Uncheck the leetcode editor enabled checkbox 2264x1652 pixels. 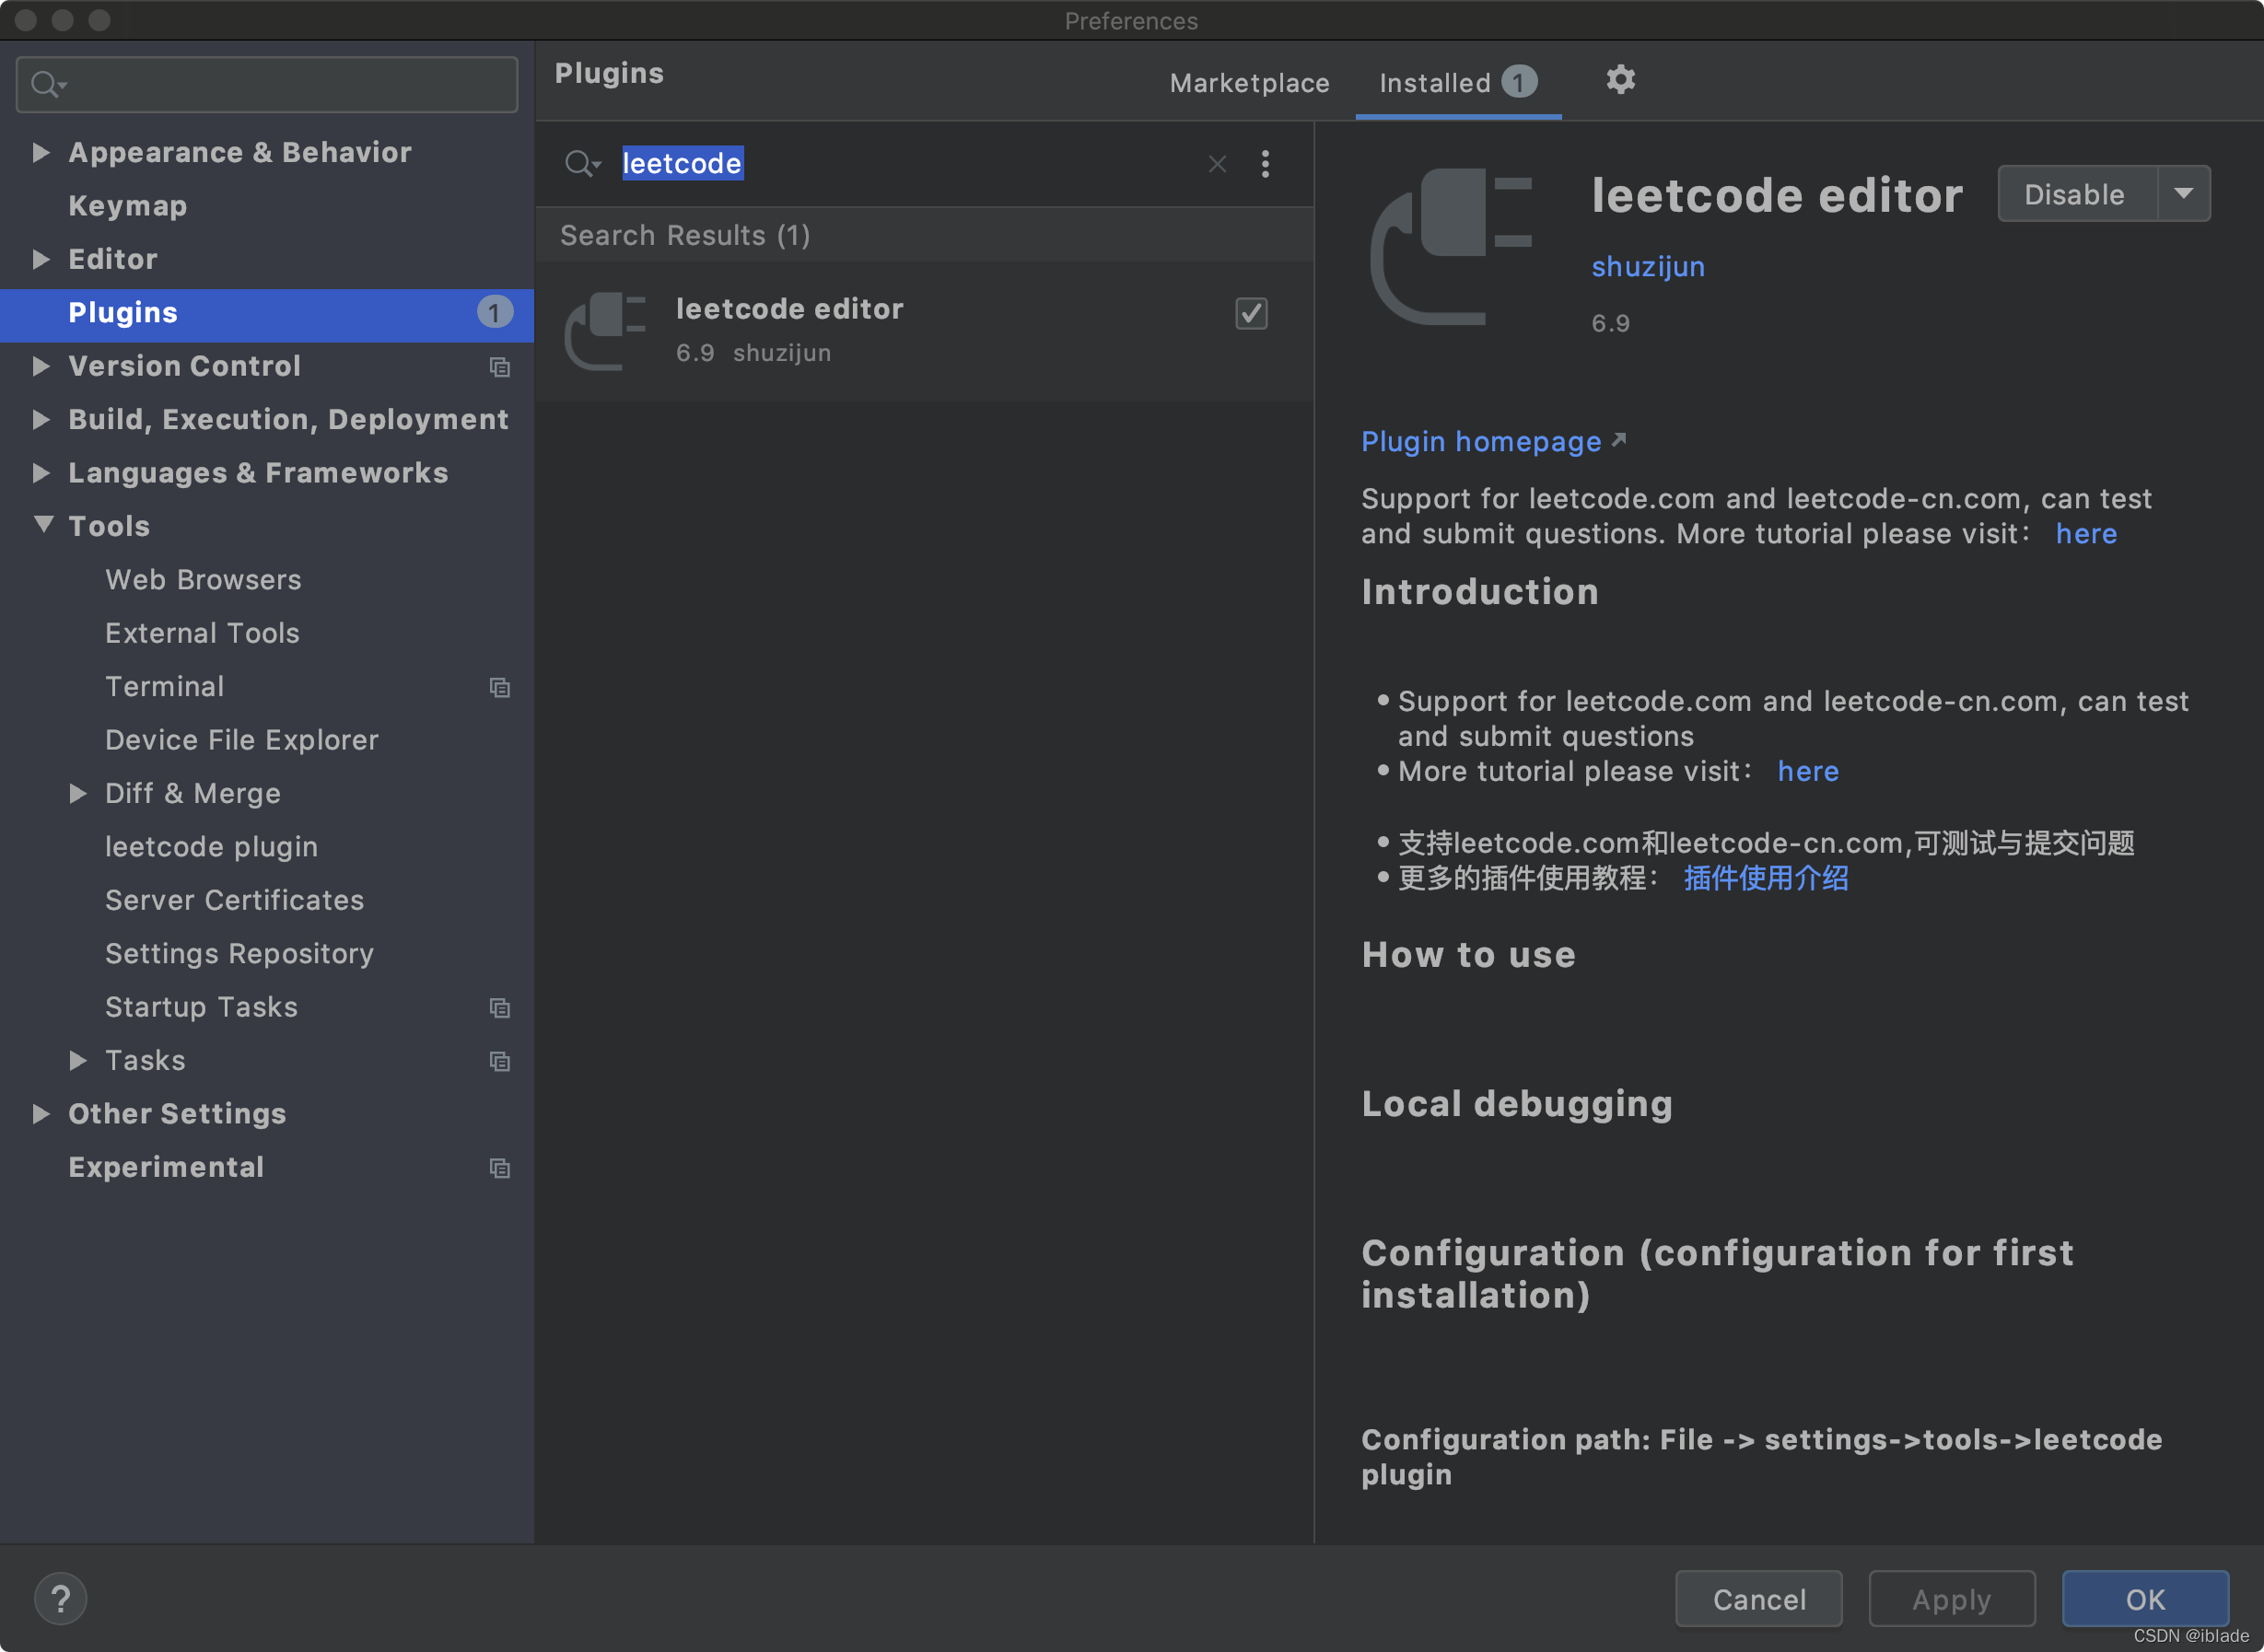click(x=1251, y=313)
